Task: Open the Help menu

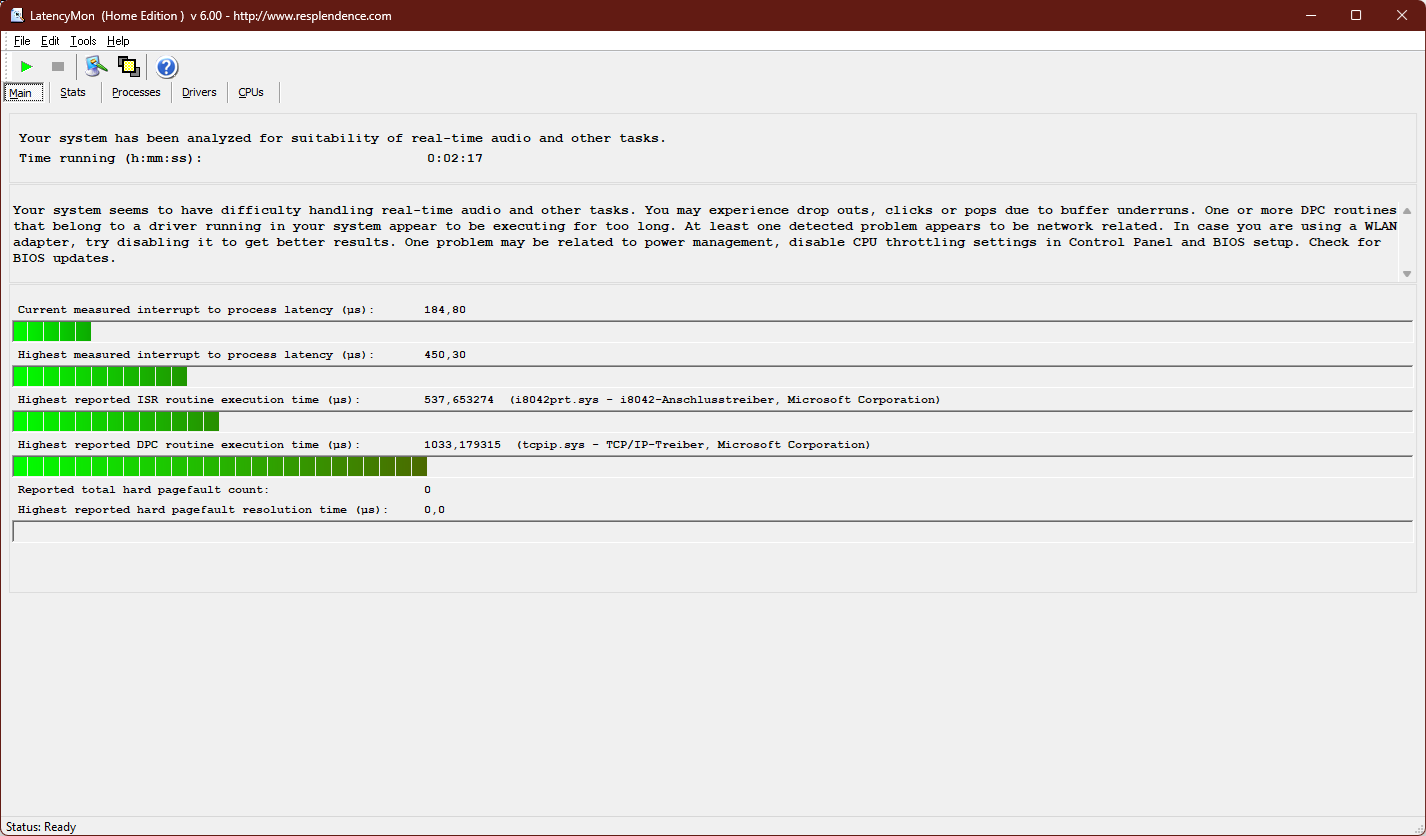Action: point(118,41)
